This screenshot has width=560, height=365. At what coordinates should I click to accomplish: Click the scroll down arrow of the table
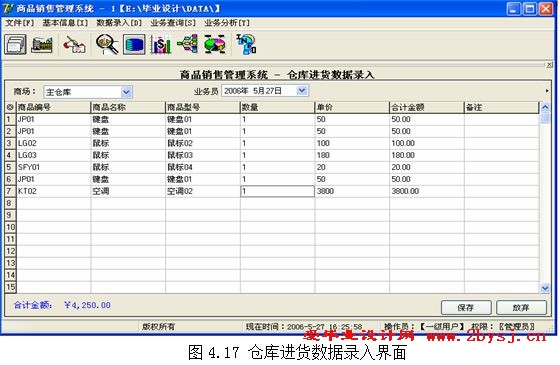click(x=545, y=288)
